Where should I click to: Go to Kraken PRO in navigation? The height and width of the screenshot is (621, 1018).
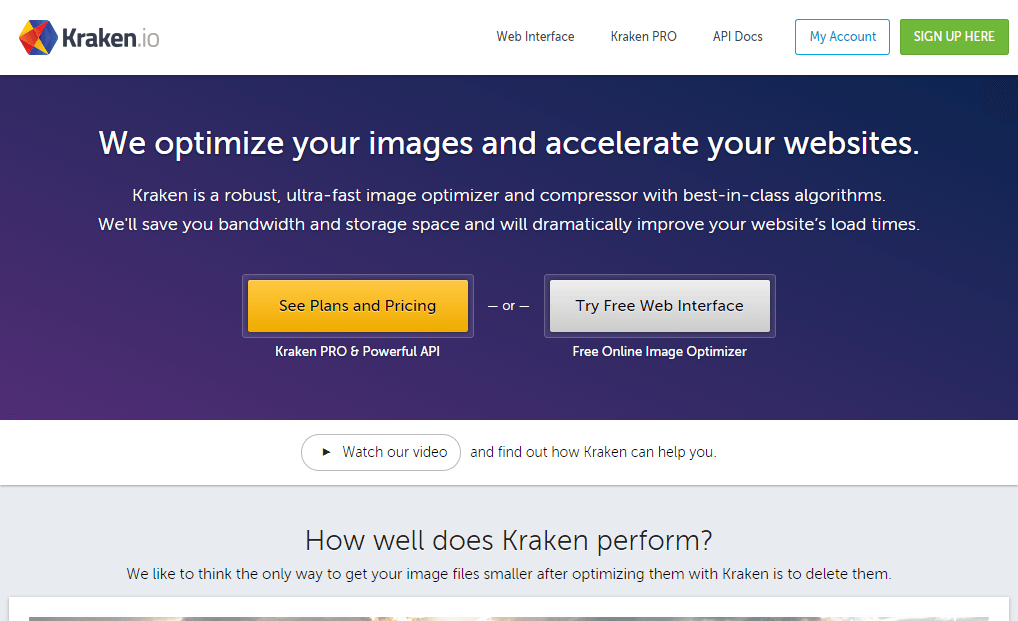pyautogui.click(x=643, y=37)
